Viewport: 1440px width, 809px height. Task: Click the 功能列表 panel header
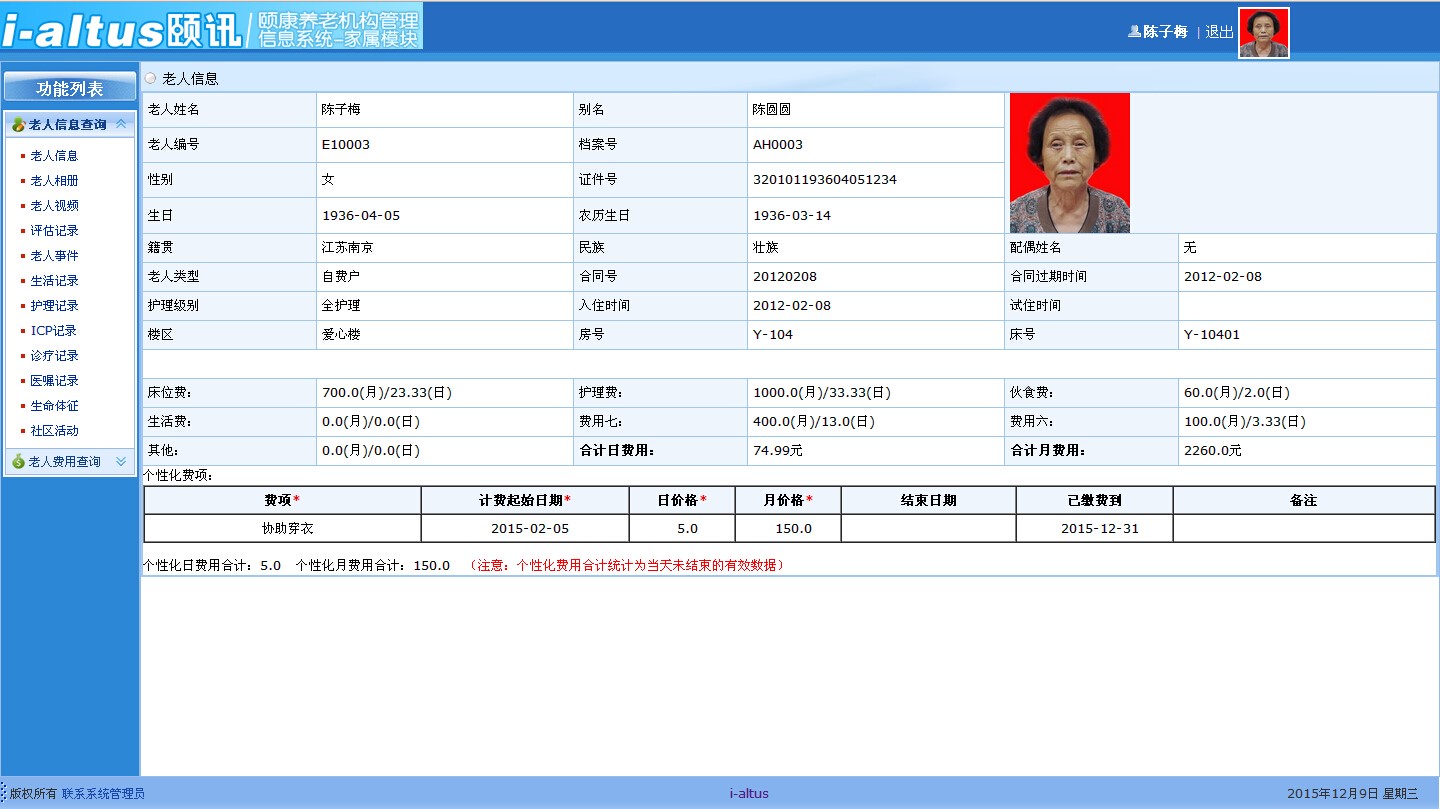pos(70,88)
